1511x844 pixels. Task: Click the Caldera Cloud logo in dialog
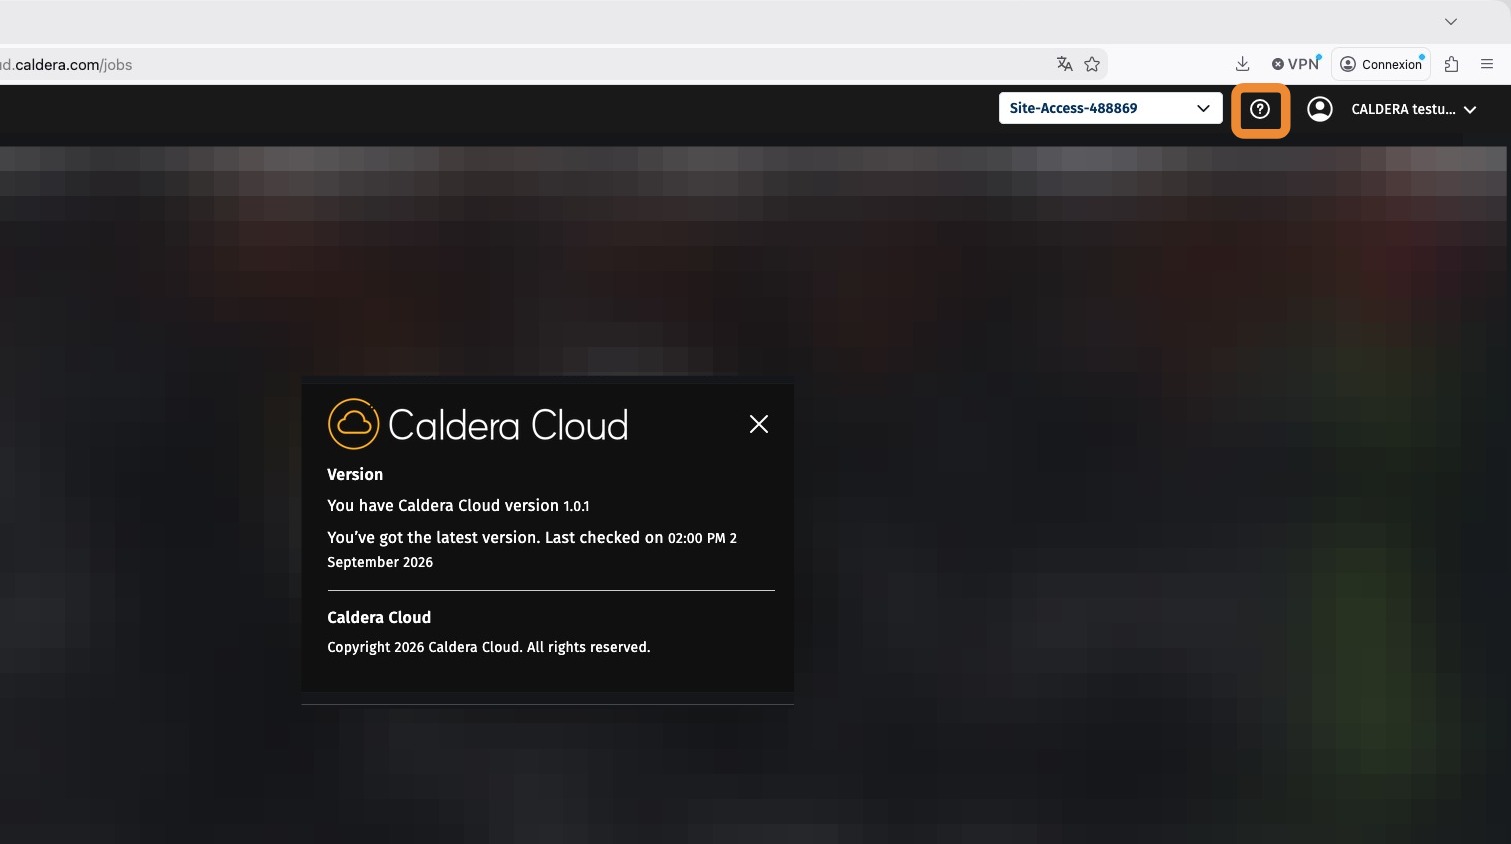478,424
